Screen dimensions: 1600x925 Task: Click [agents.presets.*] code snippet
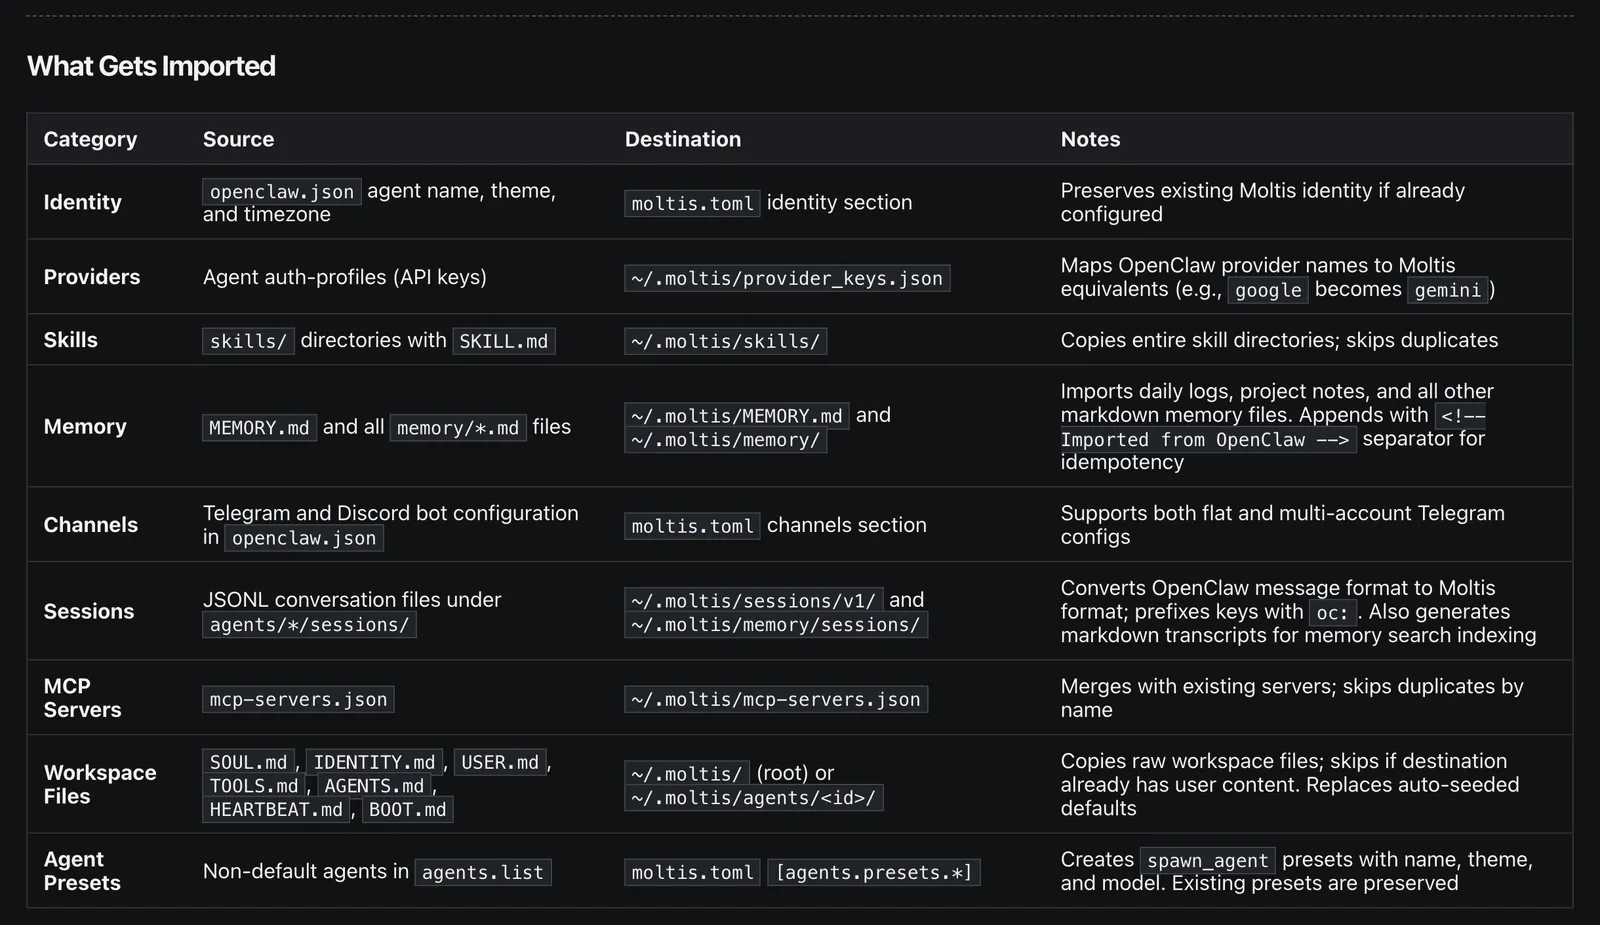pos(874,872)
